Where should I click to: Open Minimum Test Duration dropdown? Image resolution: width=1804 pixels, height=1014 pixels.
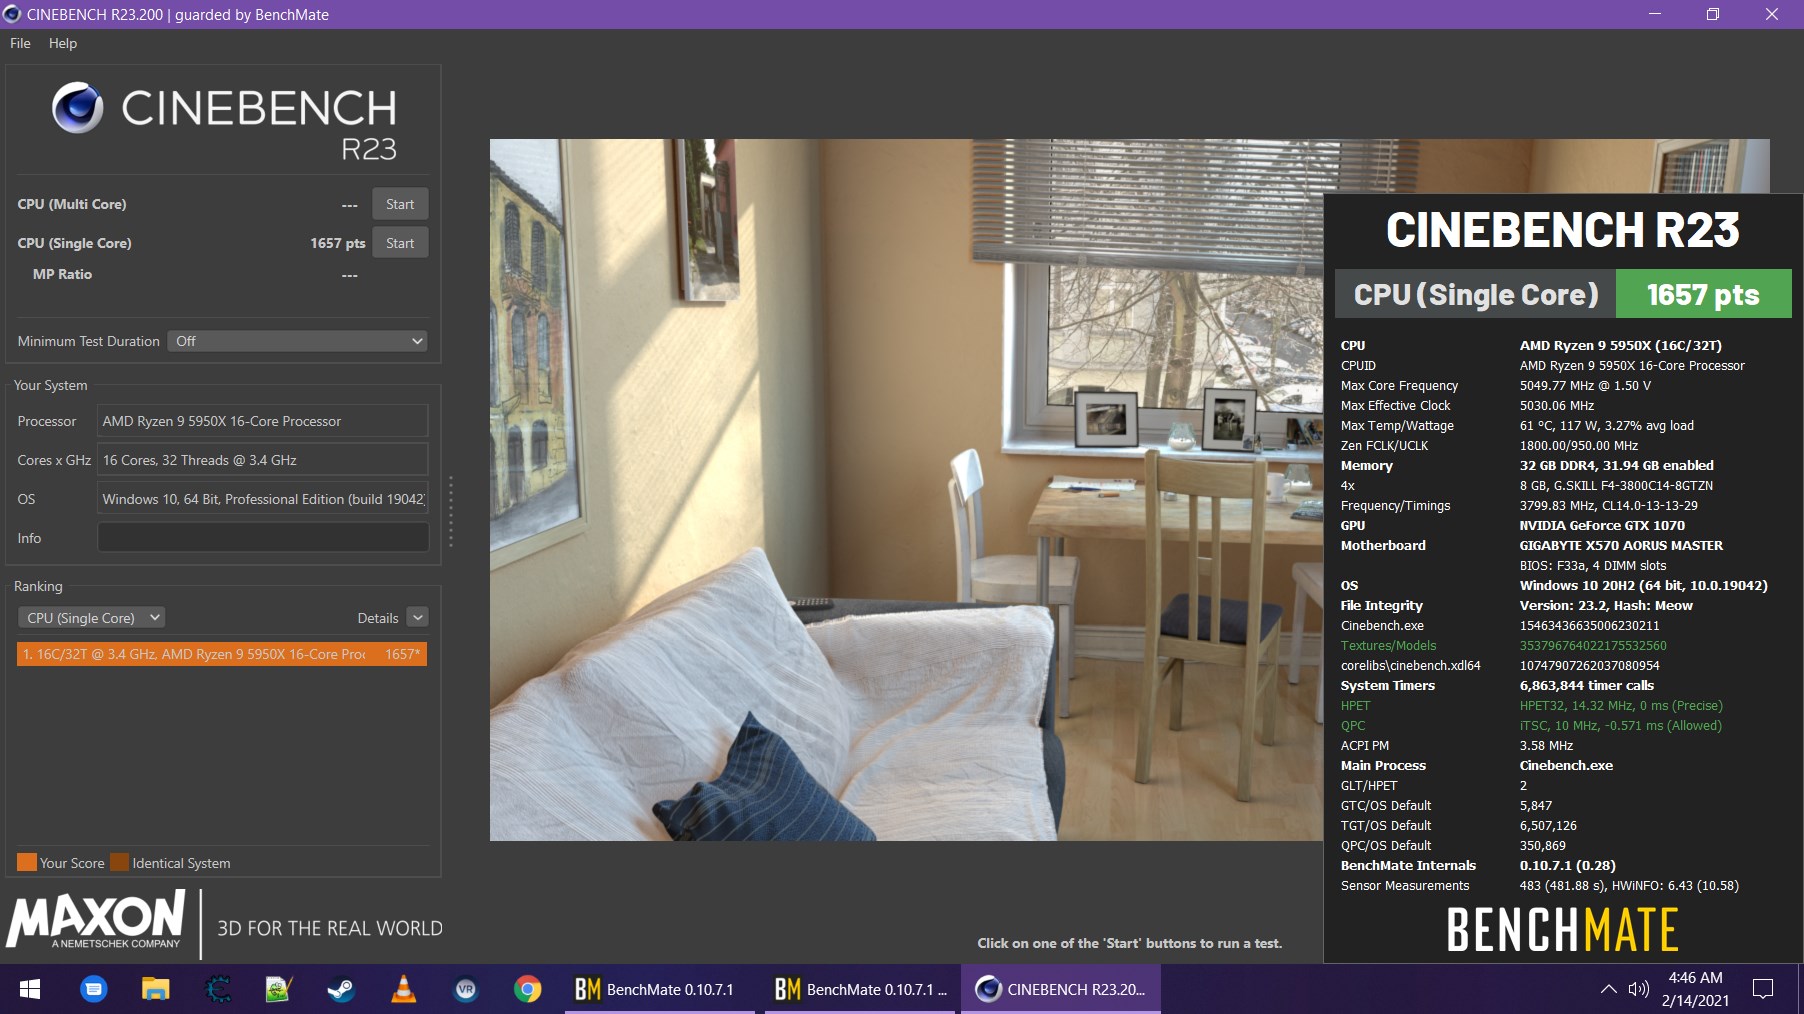point(297,341)
